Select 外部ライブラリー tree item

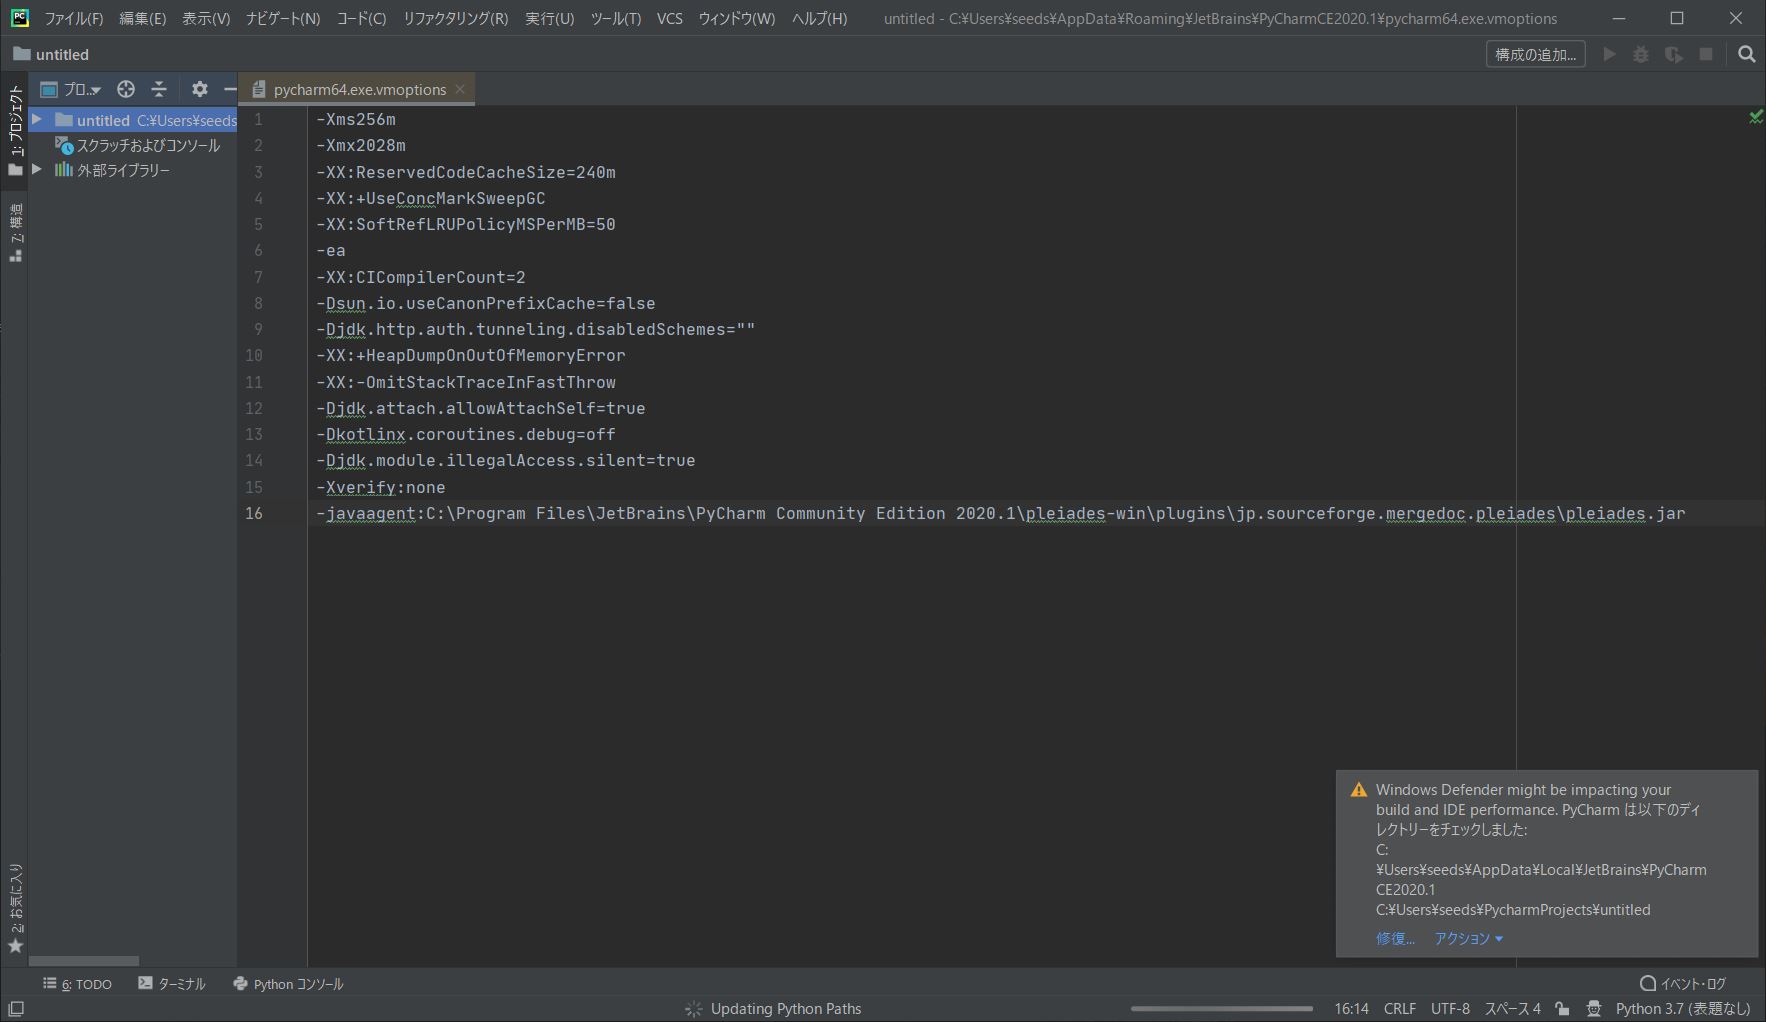pyautogui.click(x=112, y=170)
